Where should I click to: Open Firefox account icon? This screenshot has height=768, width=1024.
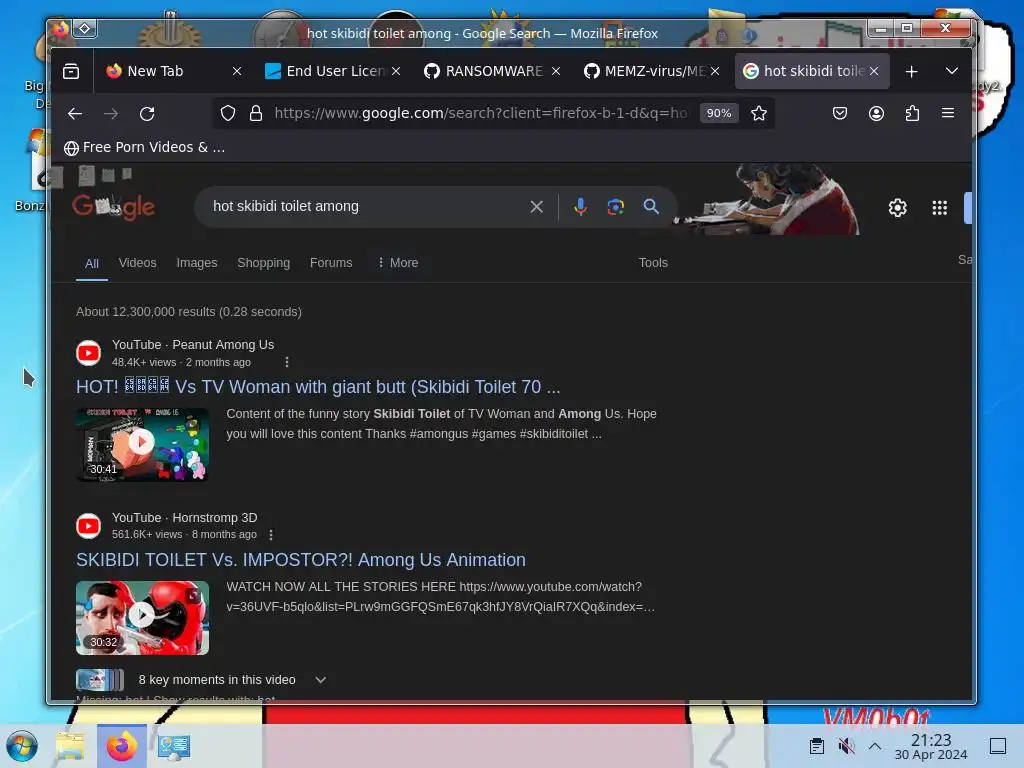click(x=876, y=114)
